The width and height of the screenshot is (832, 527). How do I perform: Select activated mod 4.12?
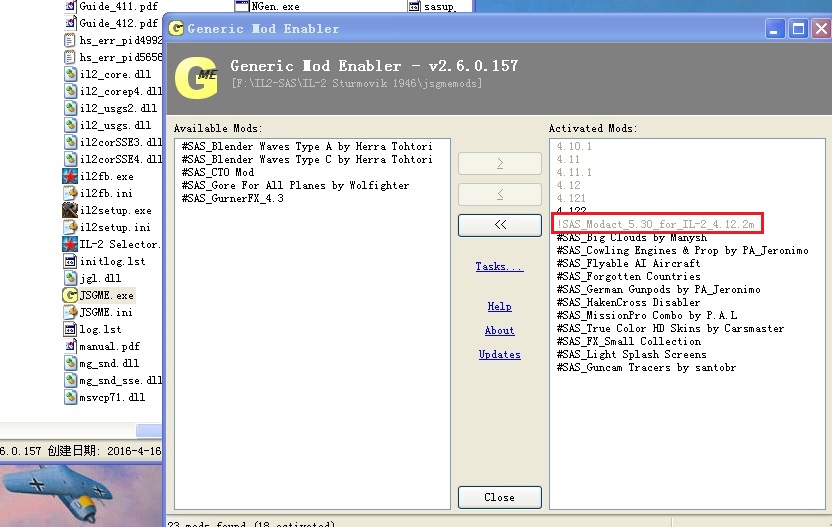[568, 185]
